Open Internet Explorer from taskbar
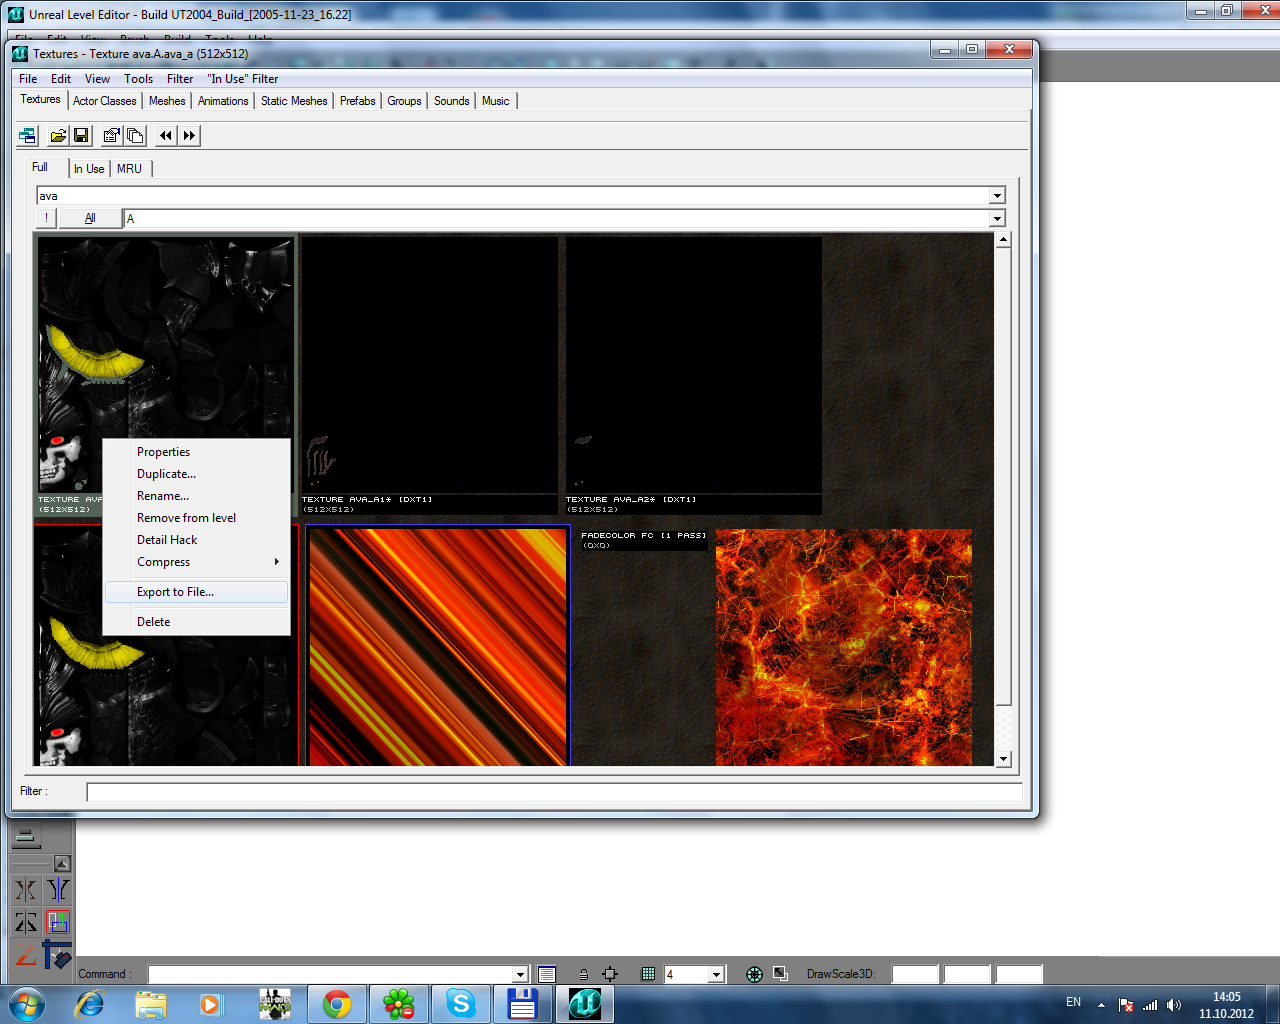This screenshot has height=1024, width=1280. click(x=90, y=1004)
